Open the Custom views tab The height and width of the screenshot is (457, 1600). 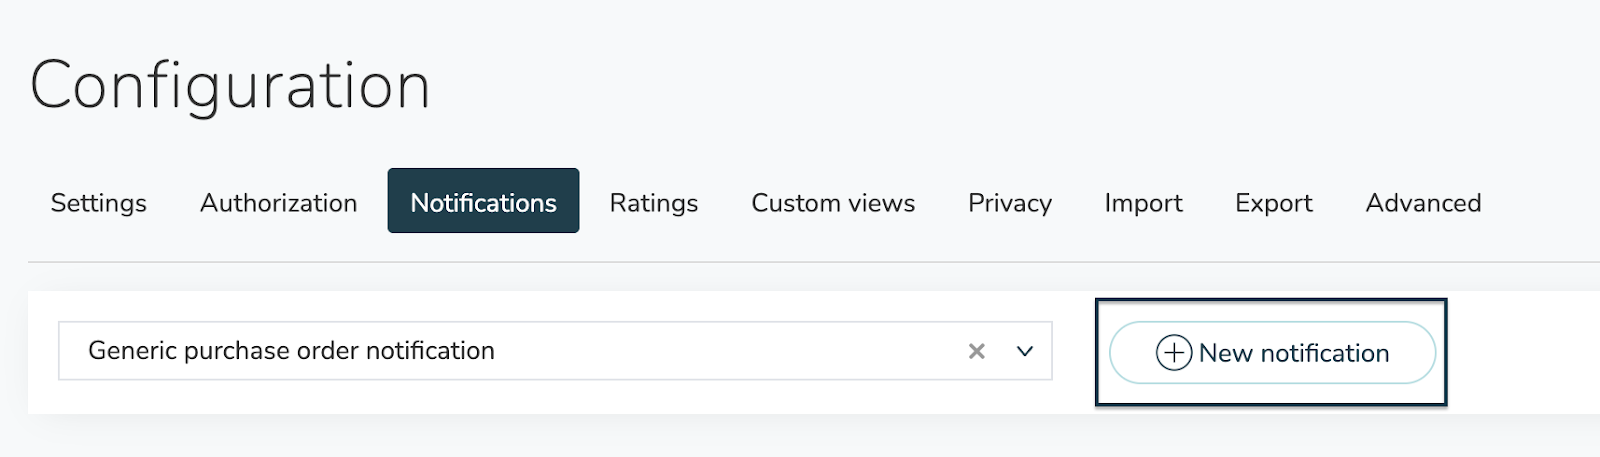point(833,203)
